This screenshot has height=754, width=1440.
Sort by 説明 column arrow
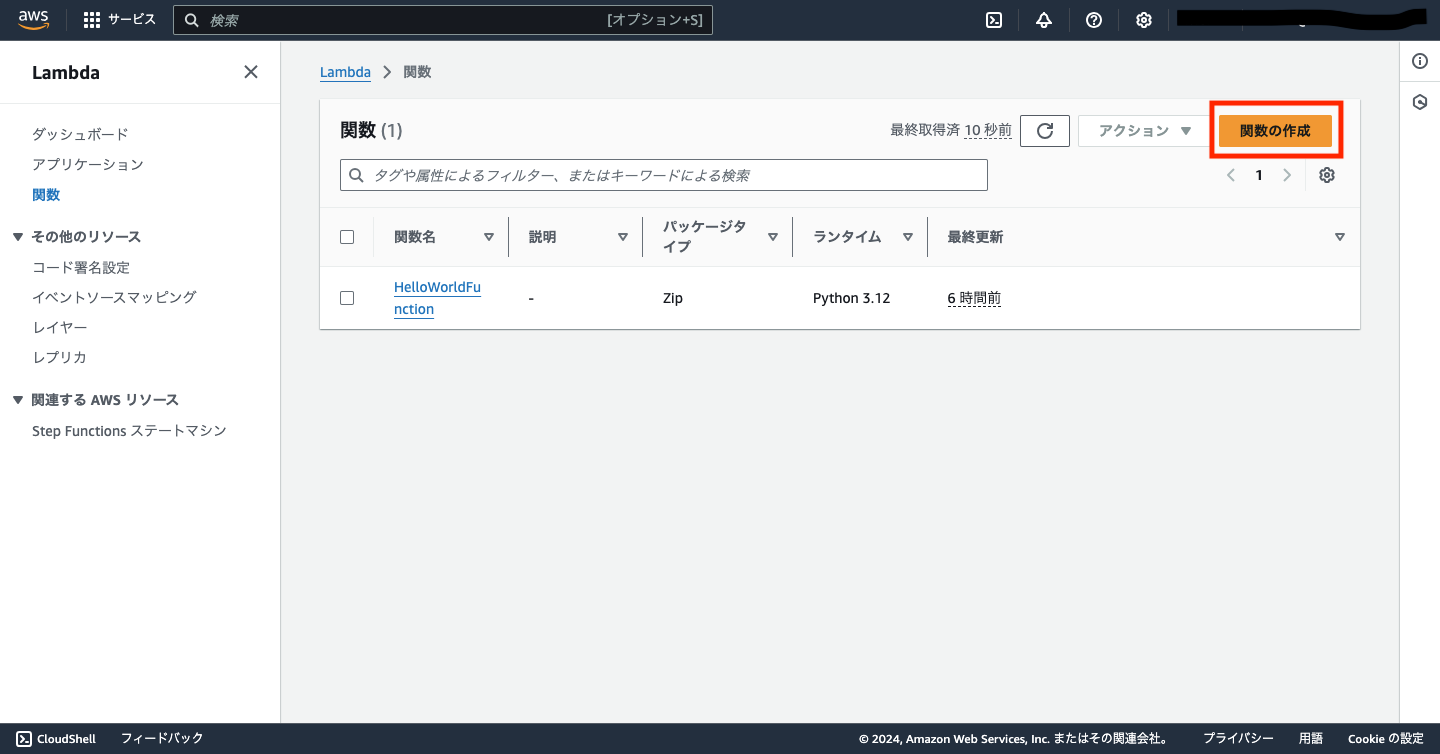[623, 237]
